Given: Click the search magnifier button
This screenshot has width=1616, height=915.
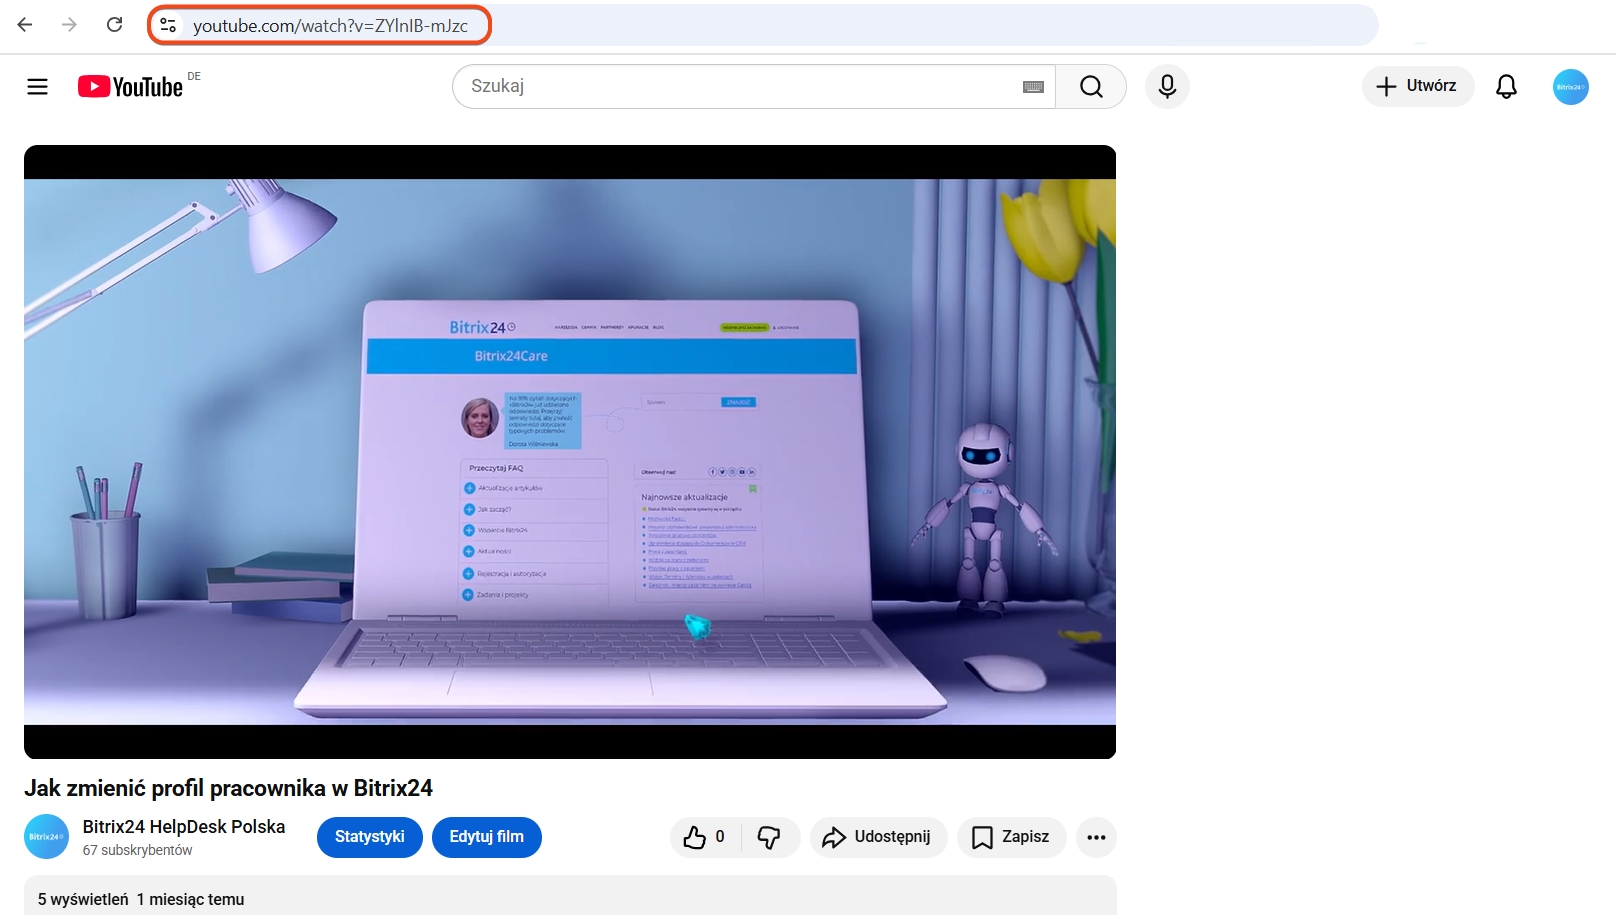Looking at the screenshot, I should (x=1091, y=87).
